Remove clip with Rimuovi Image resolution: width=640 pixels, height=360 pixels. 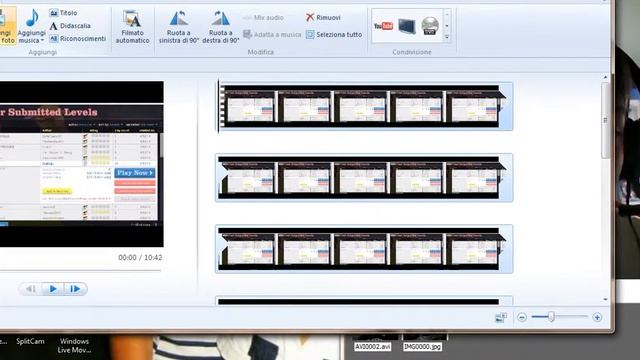323,18
